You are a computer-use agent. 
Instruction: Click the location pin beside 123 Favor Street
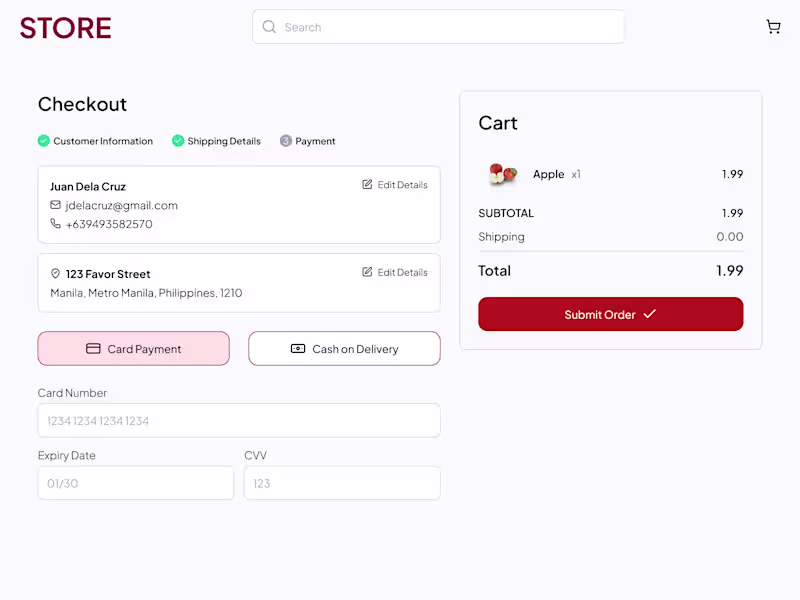click(x=54, y=273)
